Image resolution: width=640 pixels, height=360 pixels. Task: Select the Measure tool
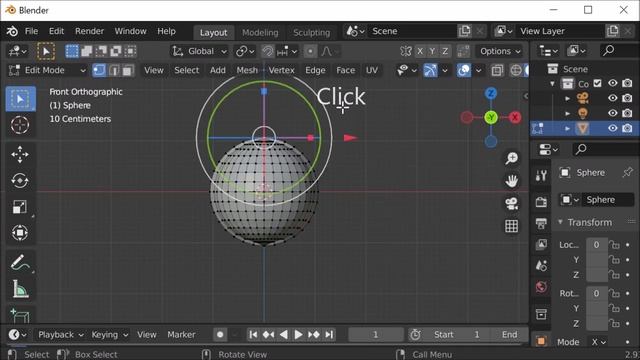(20, 289)
